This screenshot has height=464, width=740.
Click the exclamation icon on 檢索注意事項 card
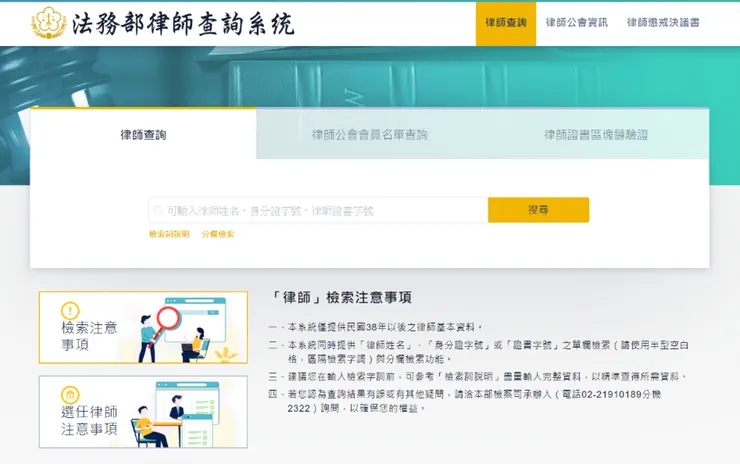click(x=70, y=311)
